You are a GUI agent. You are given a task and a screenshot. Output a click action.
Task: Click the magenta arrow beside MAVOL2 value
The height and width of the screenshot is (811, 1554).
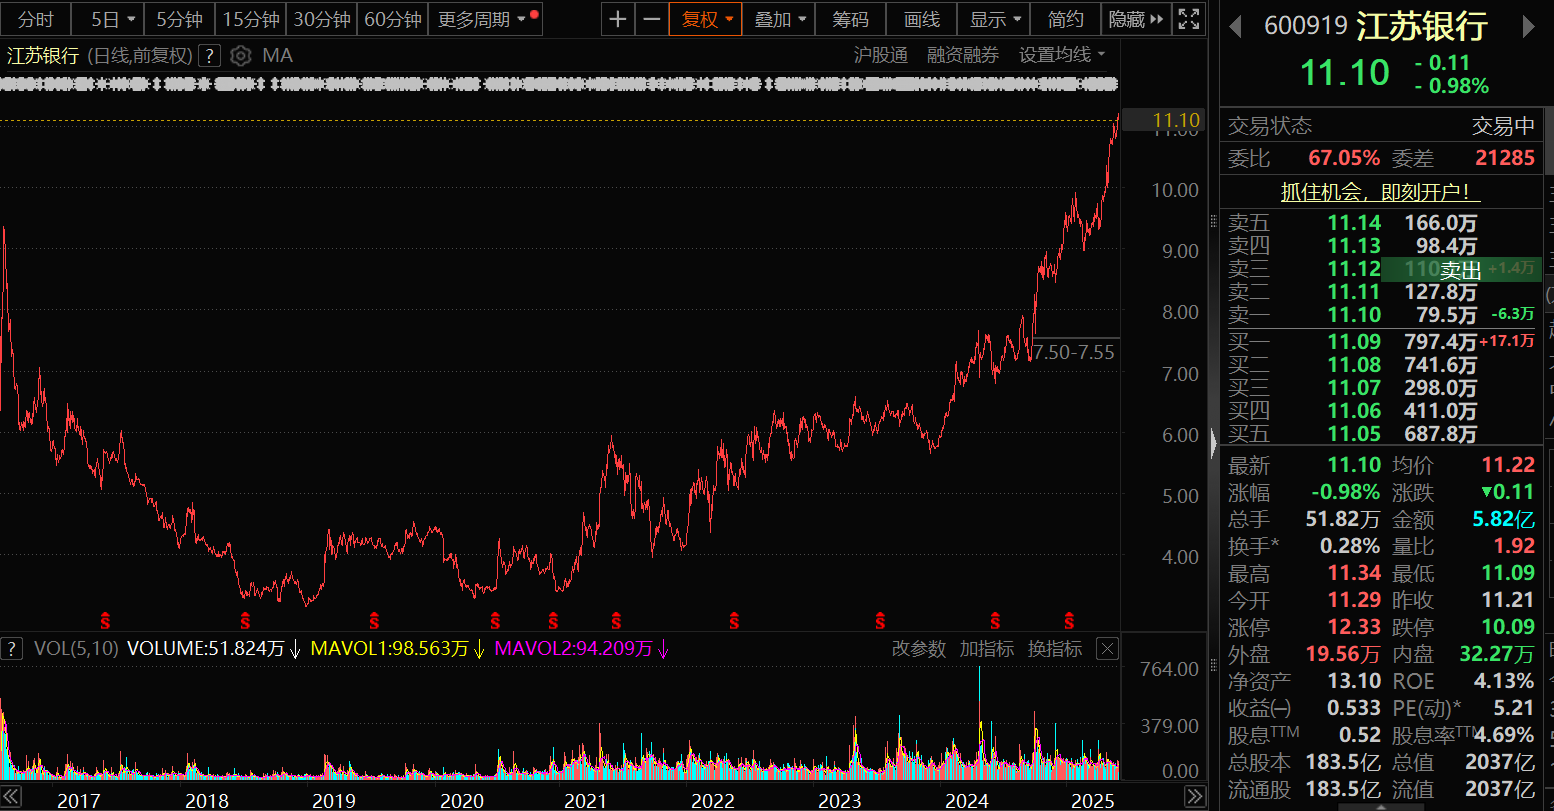(663, 650)
